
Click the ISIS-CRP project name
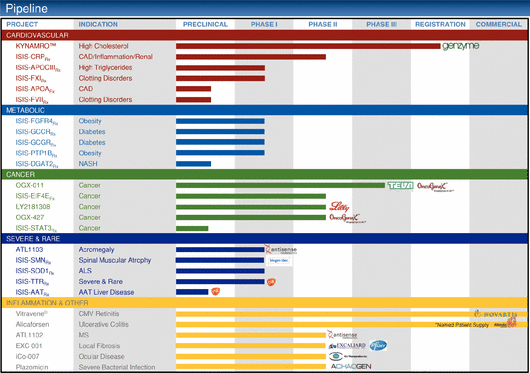(x=33, y=57)
